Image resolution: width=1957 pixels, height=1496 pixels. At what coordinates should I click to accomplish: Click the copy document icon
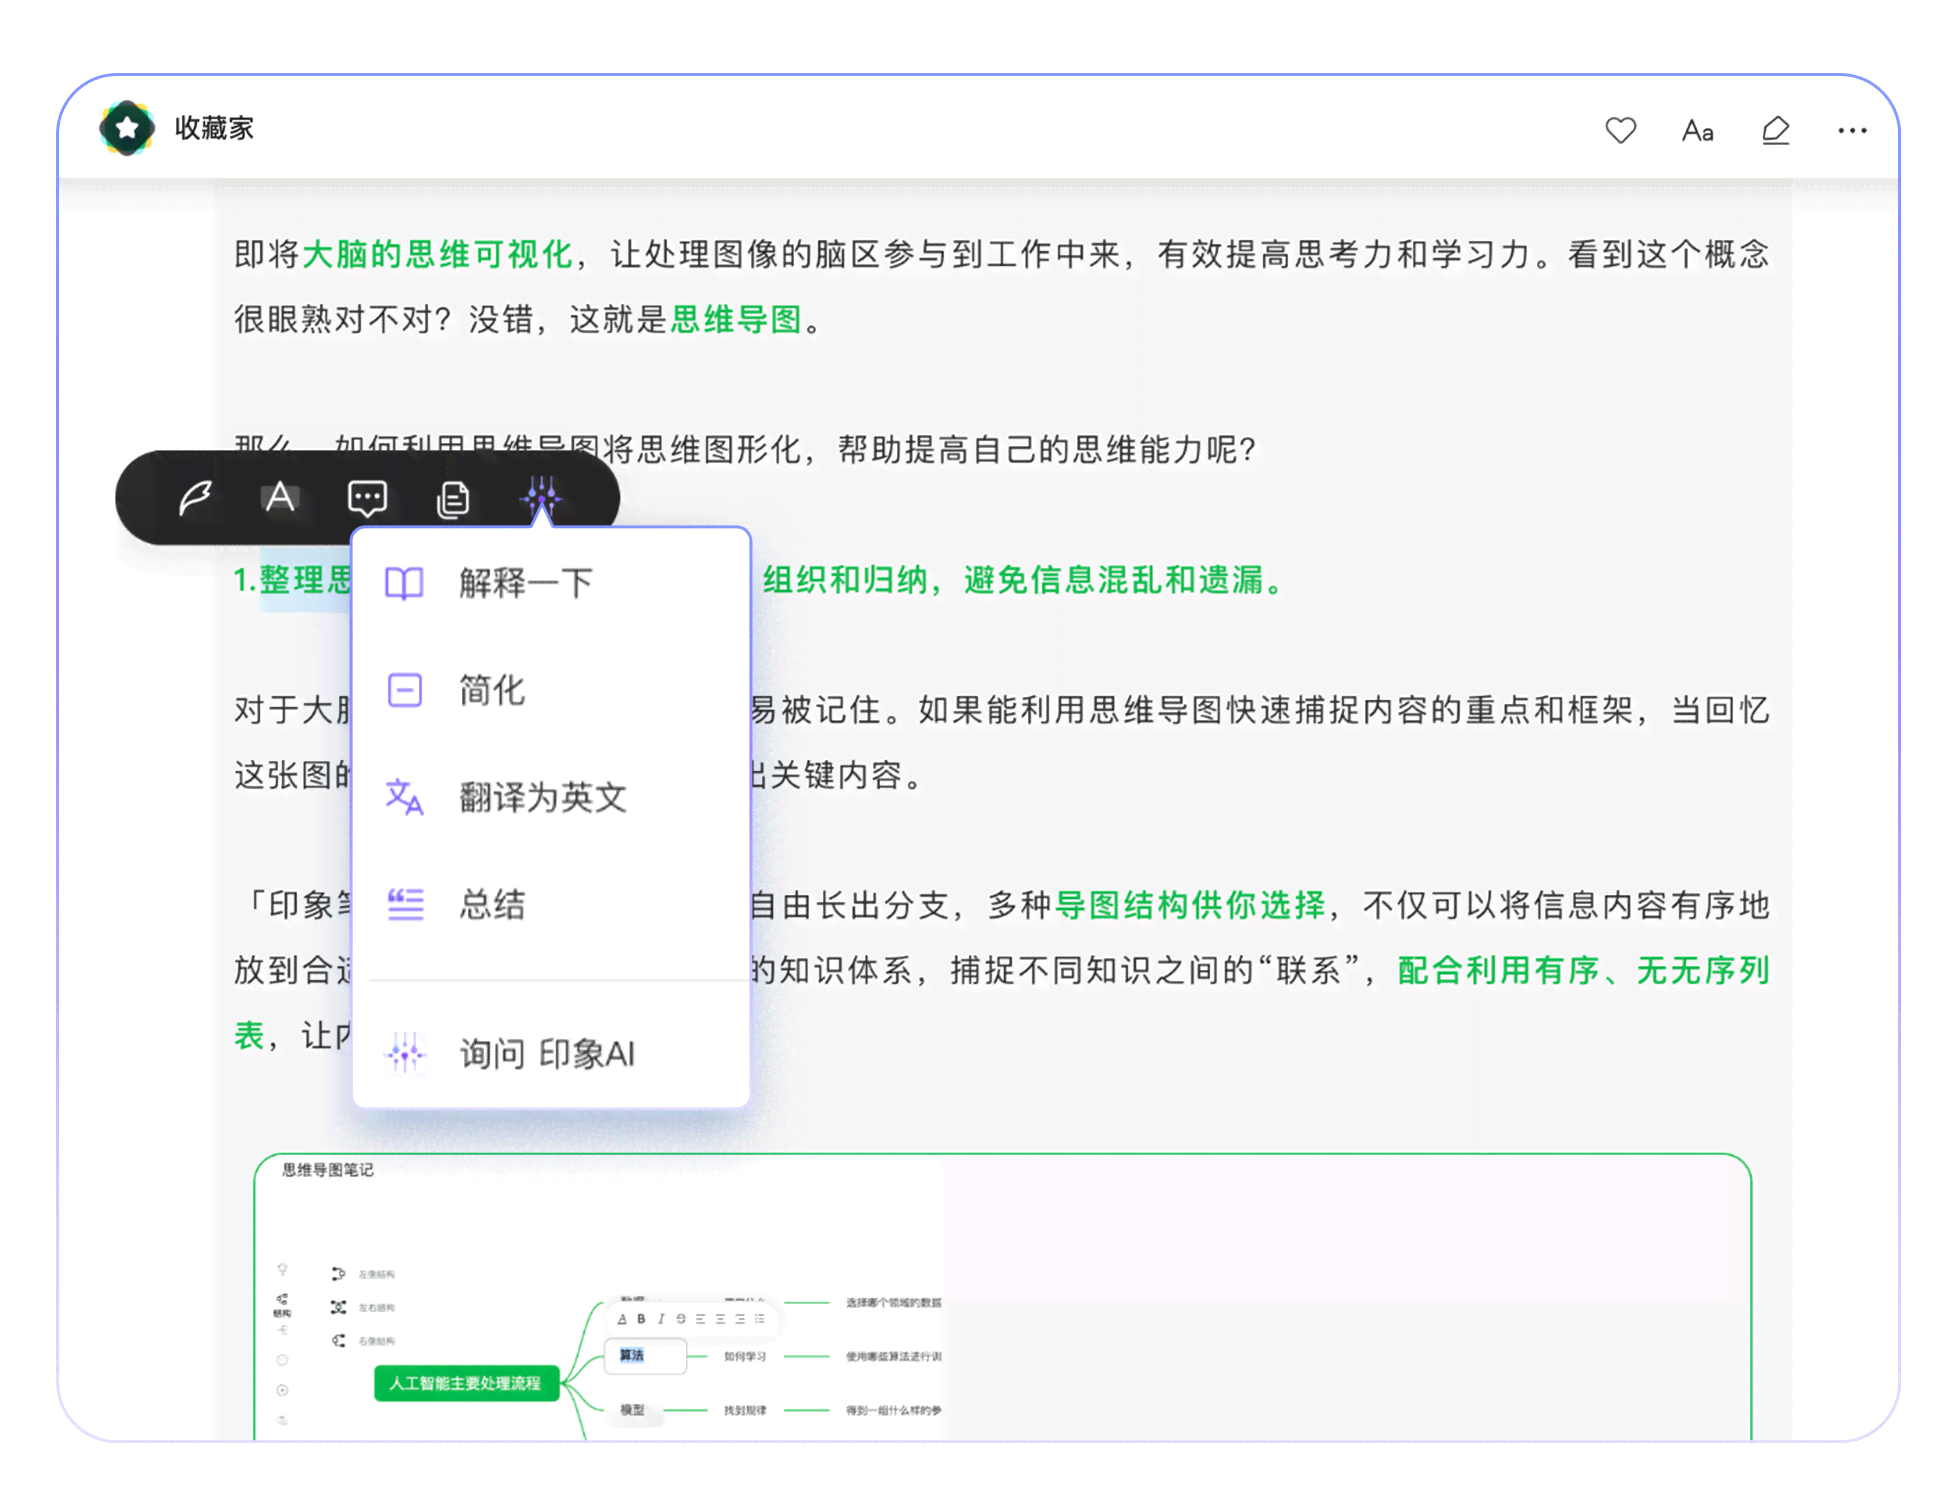pyautogui.click(x=453, y=498)
